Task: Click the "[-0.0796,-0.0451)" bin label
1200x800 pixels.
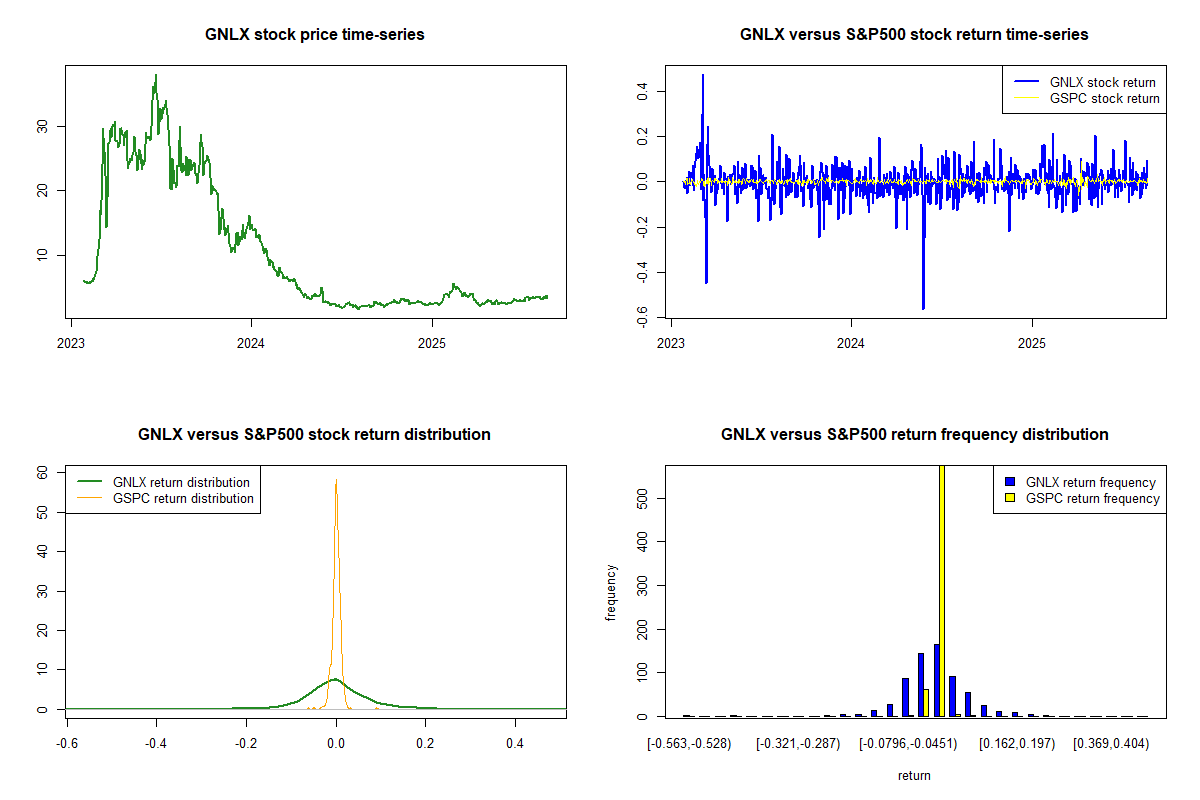Action: pyautogui.click(x=909, y=744)
